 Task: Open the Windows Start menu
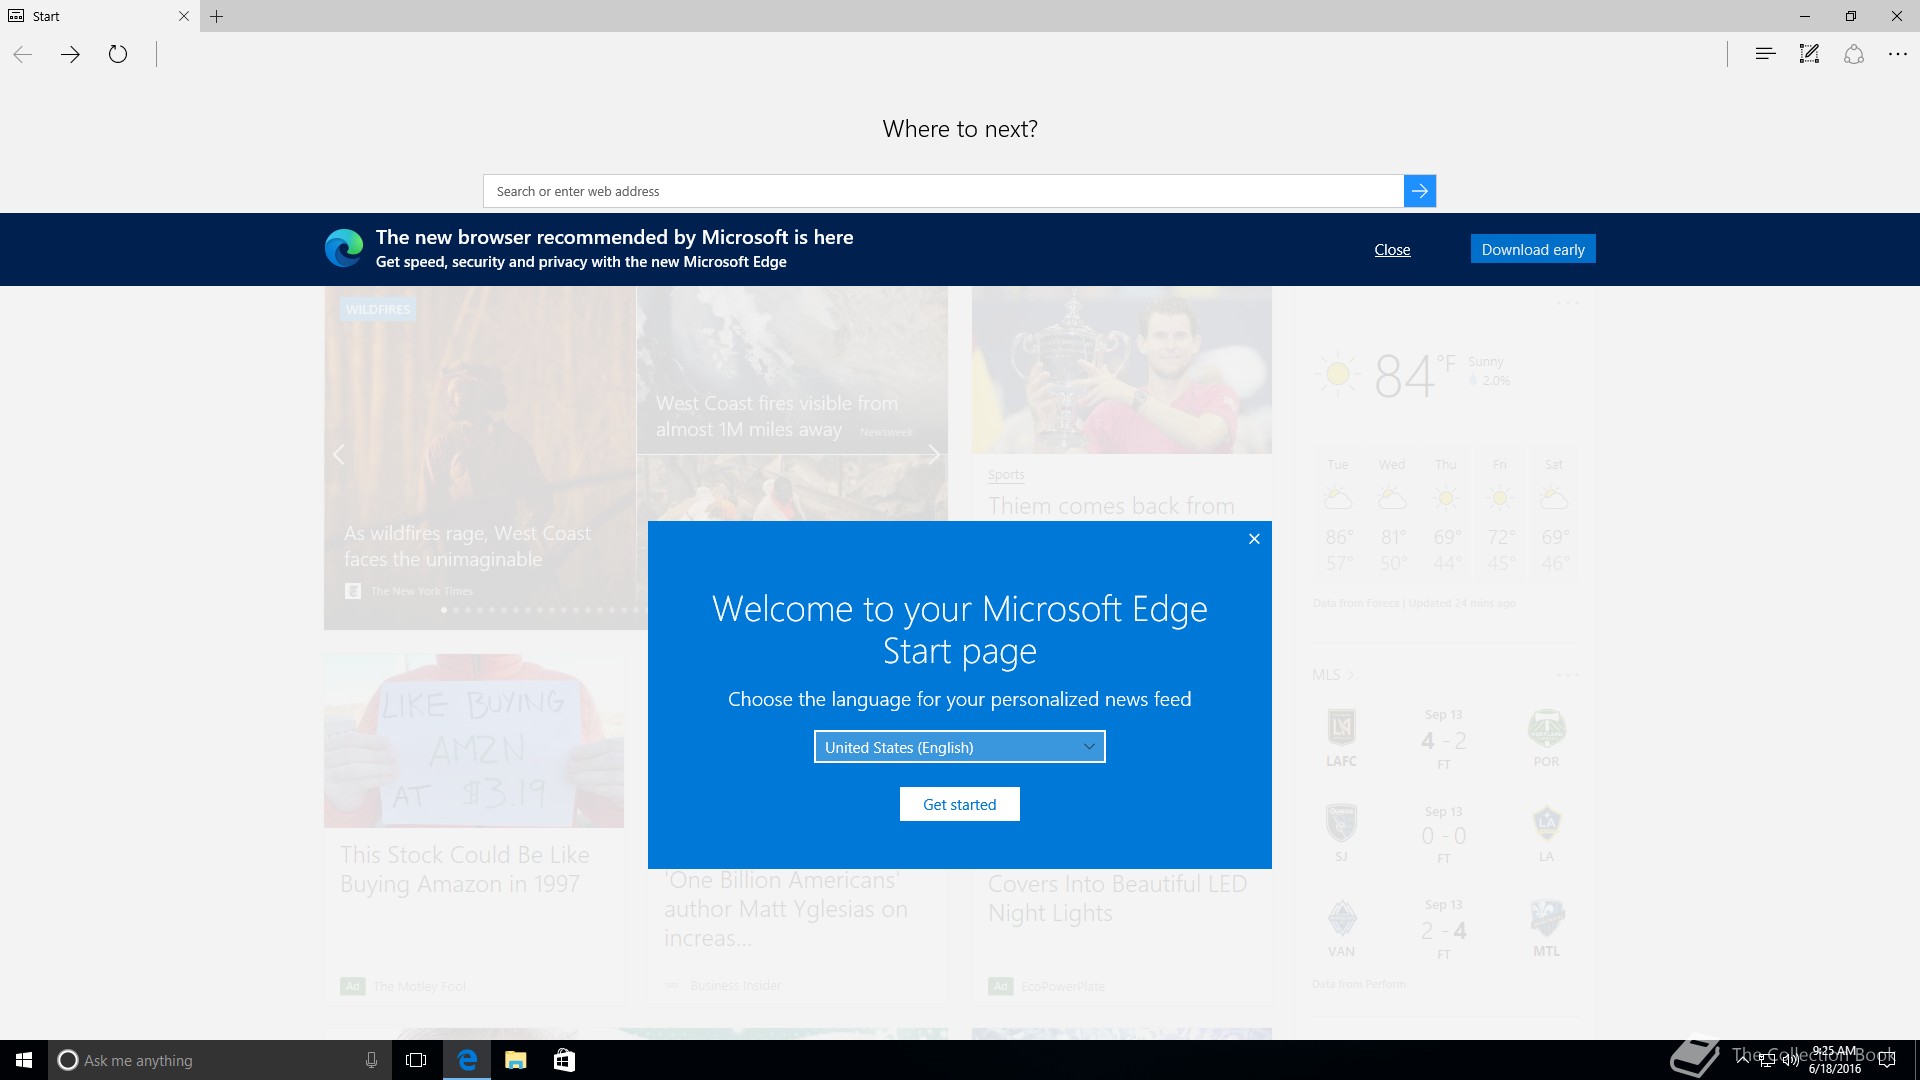click(x=24, y=1060)
